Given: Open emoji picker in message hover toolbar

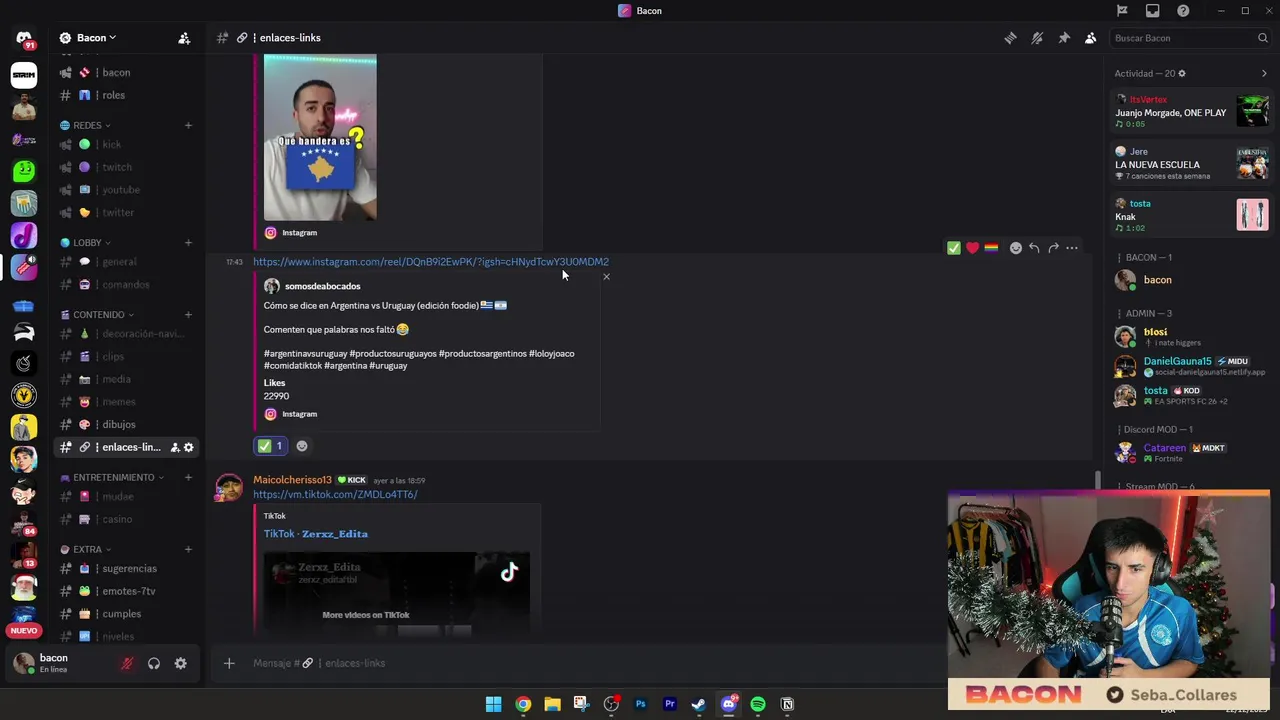Looking at the screenshot, I should (1016, 248).
